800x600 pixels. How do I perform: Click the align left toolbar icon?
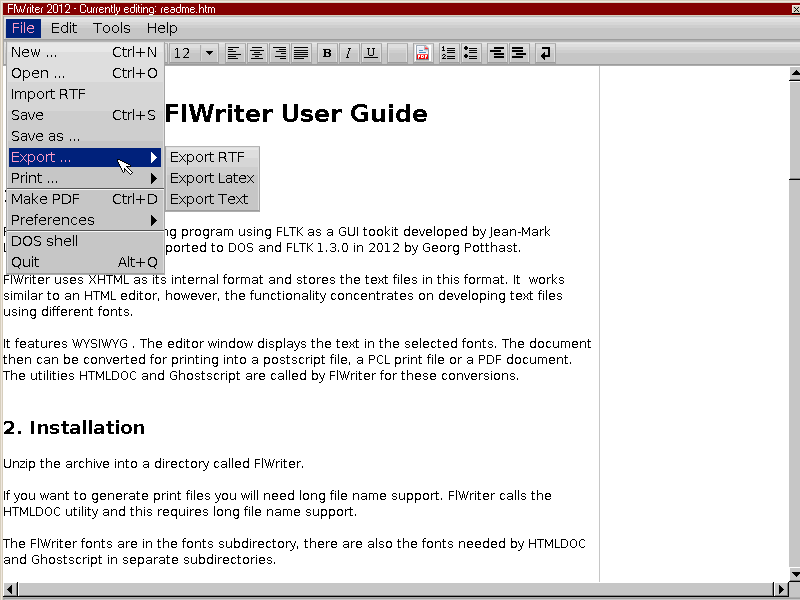pyautogui.click(x=235, y=53)
